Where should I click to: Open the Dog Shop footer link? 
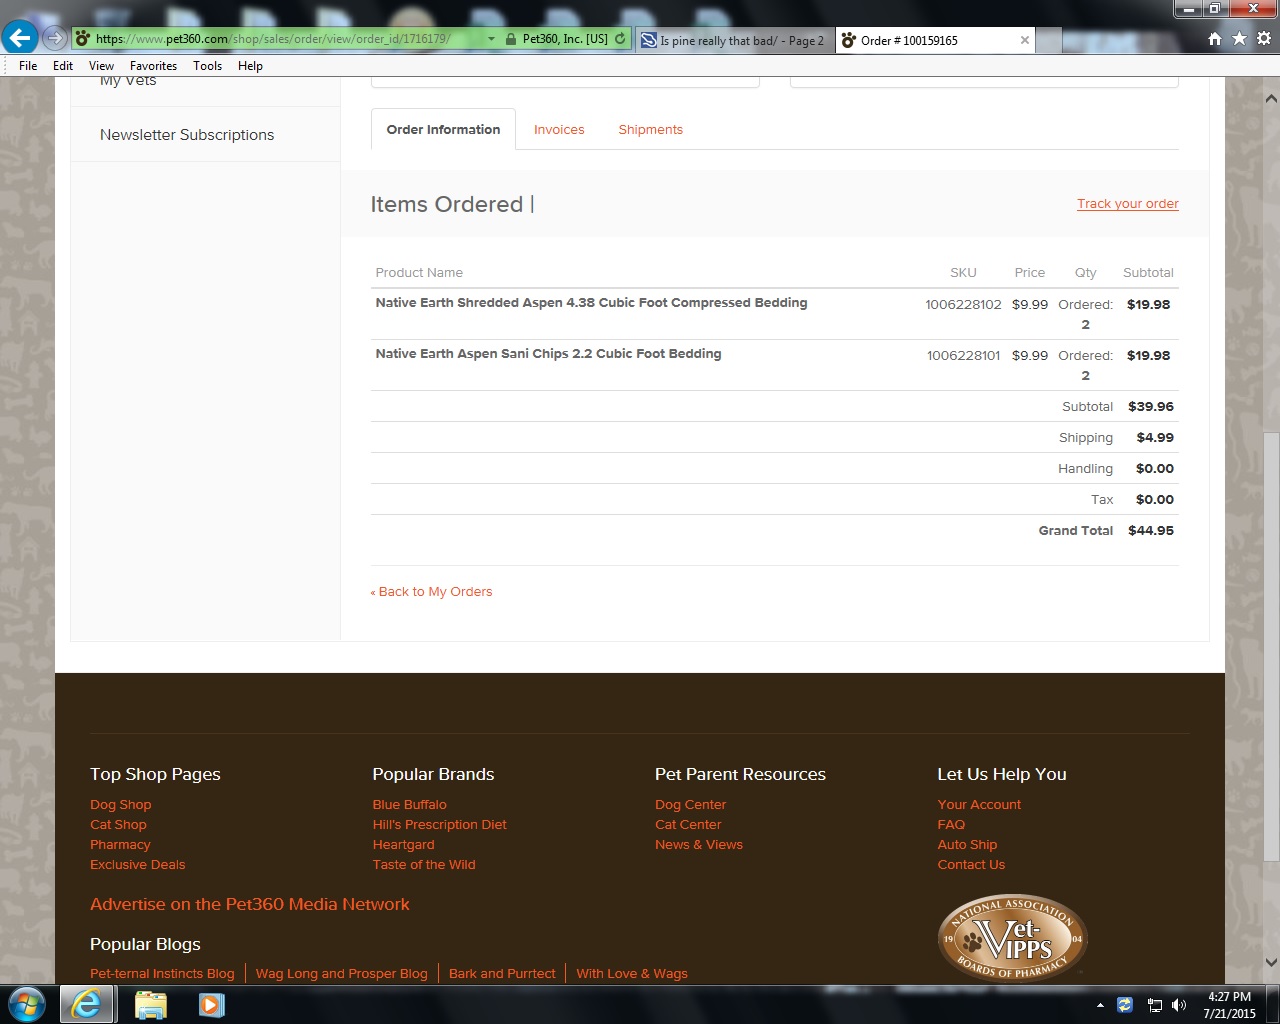(121, 804)
